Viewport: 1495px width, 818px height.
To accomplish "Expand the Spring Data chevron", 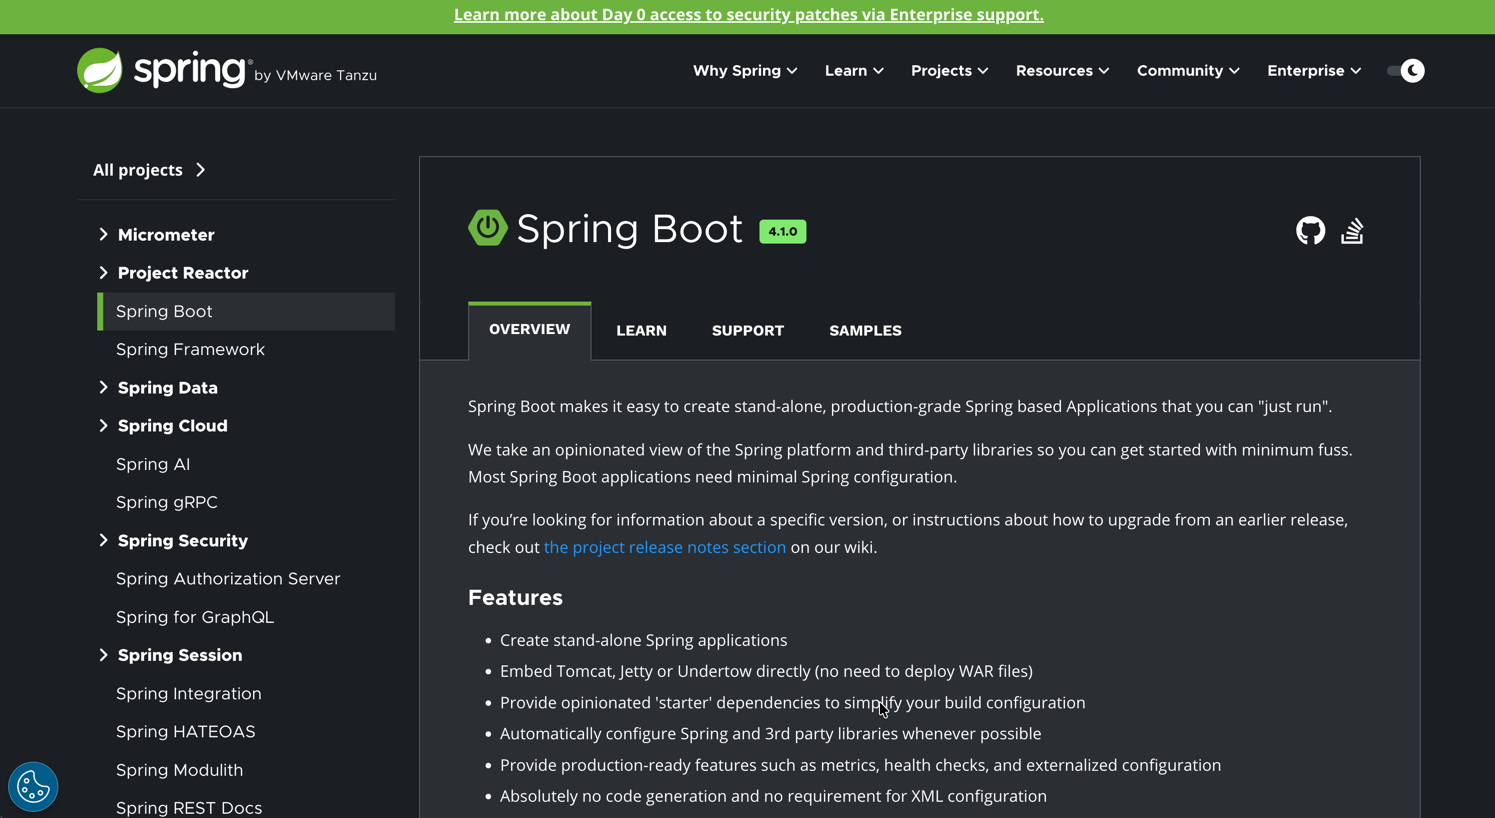I will coord(103,388).
